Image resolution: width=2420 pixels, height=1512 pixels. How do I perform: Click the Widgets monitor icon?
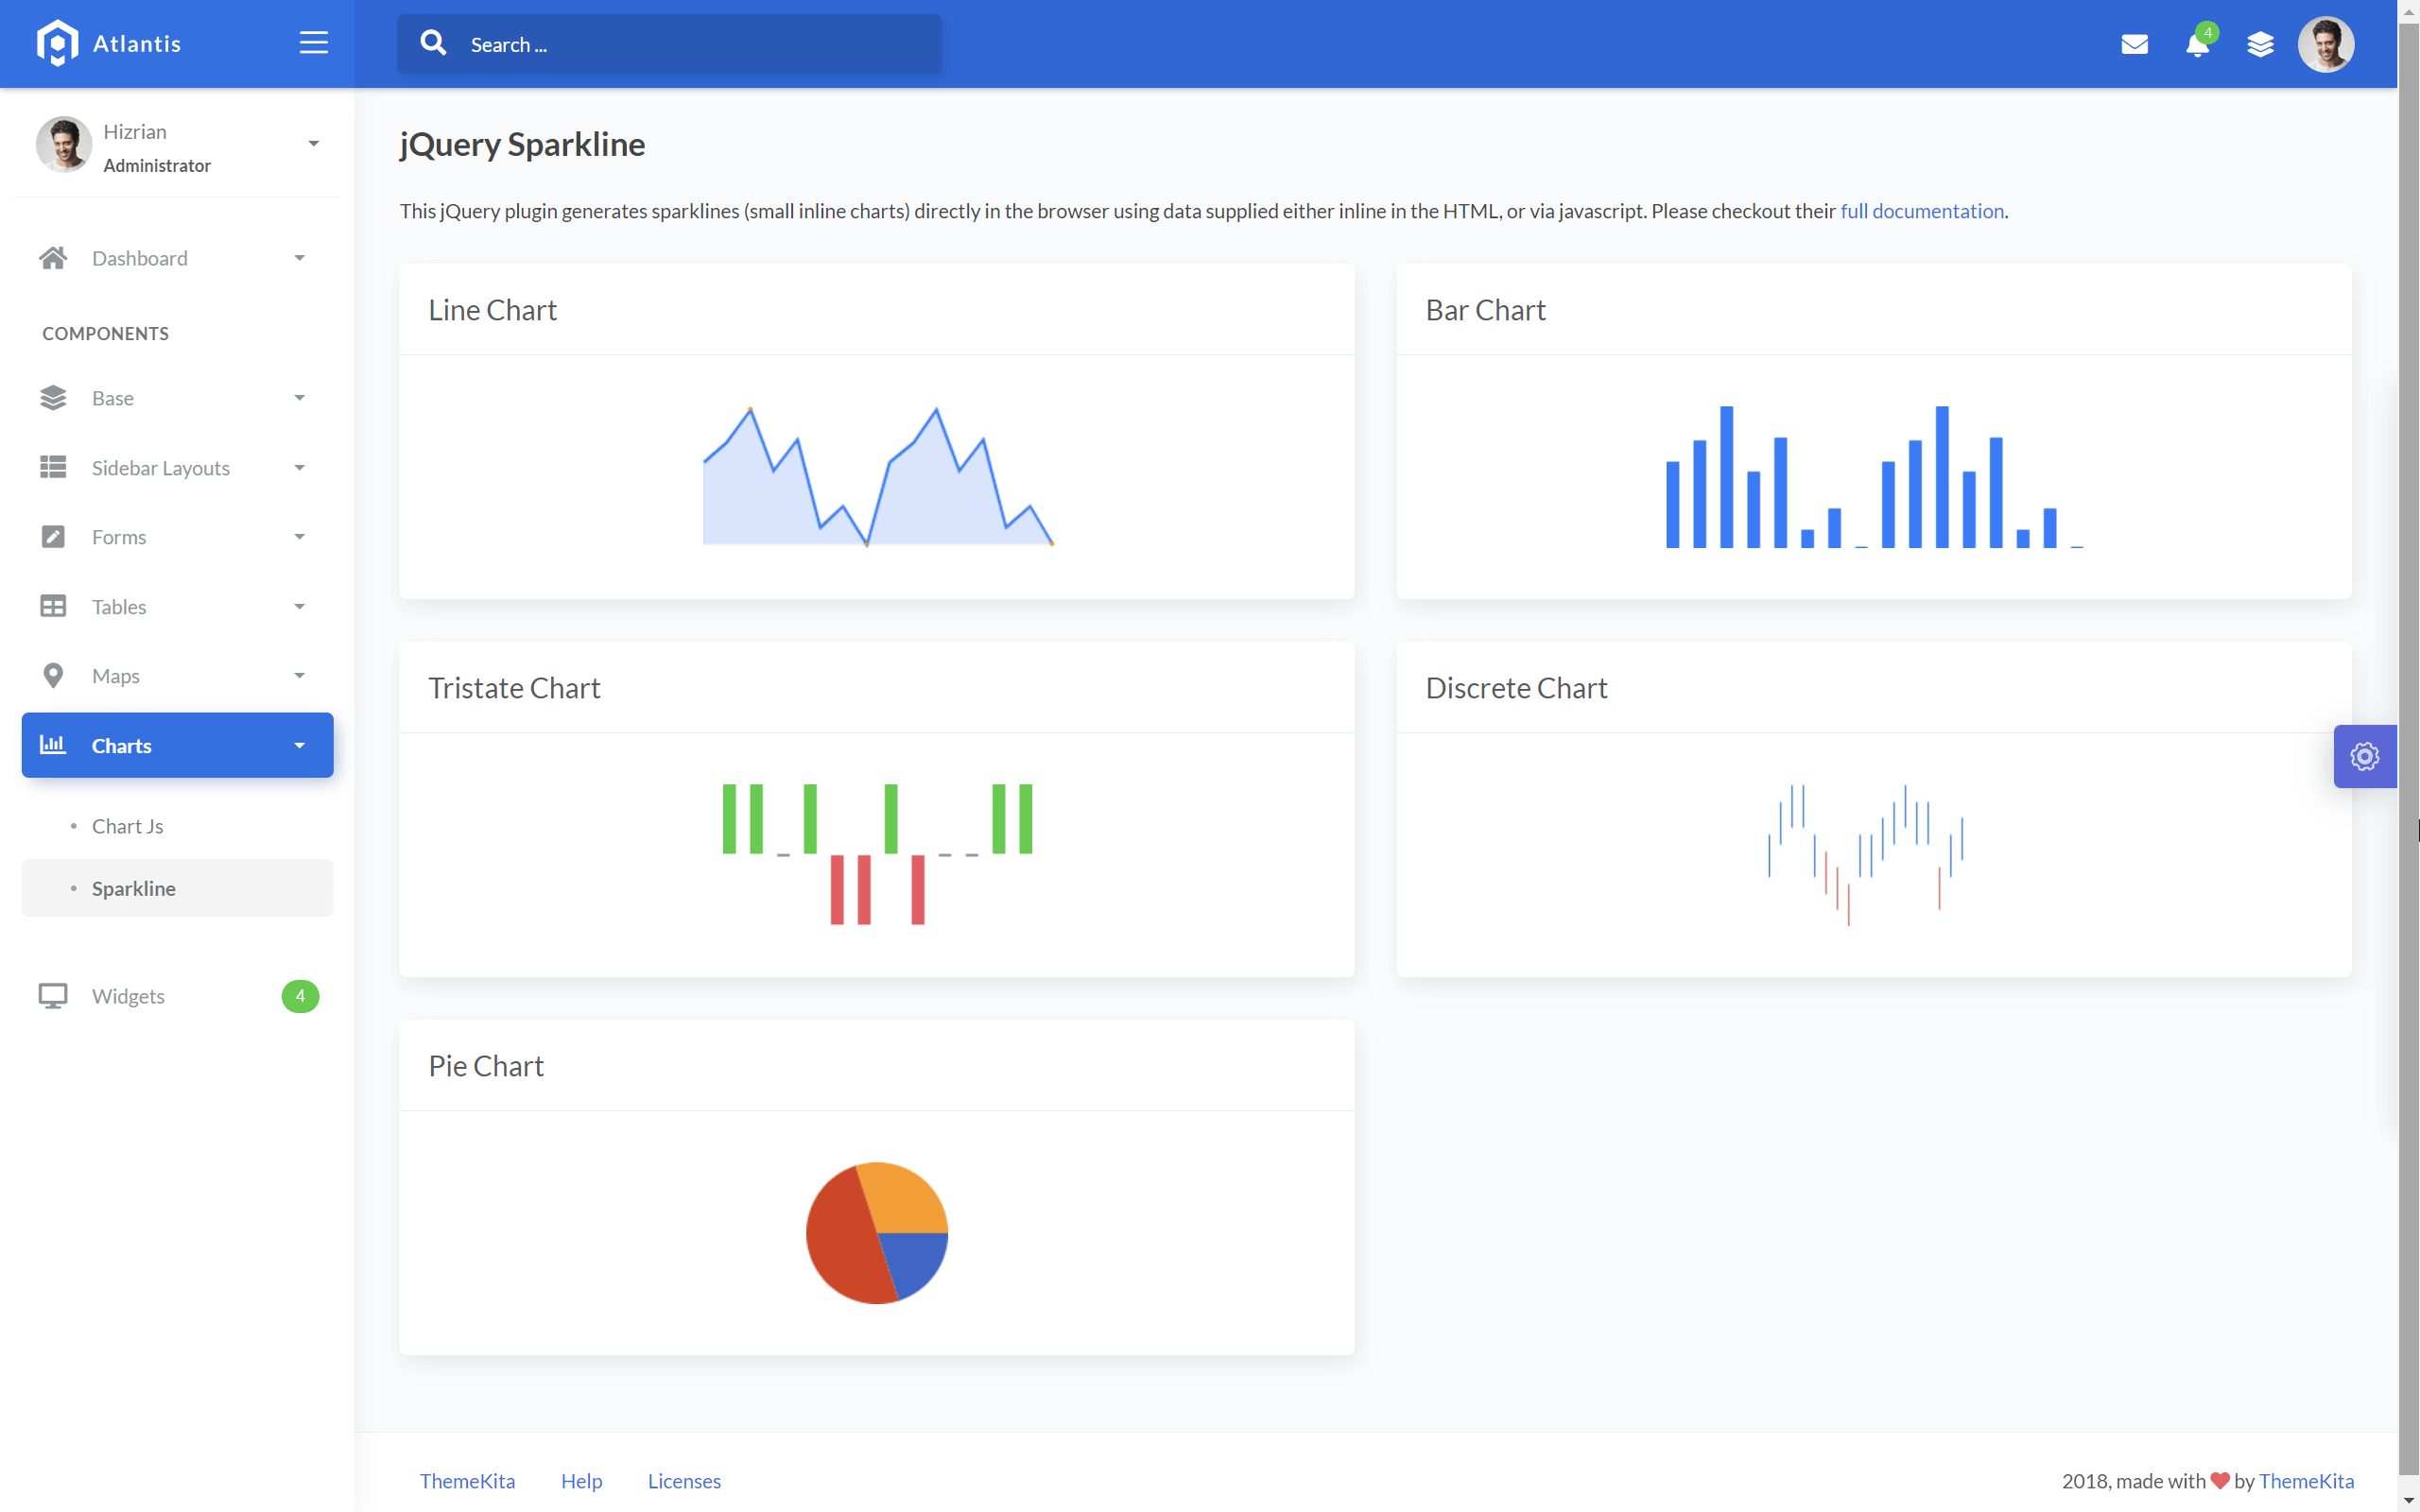point(53,995)
